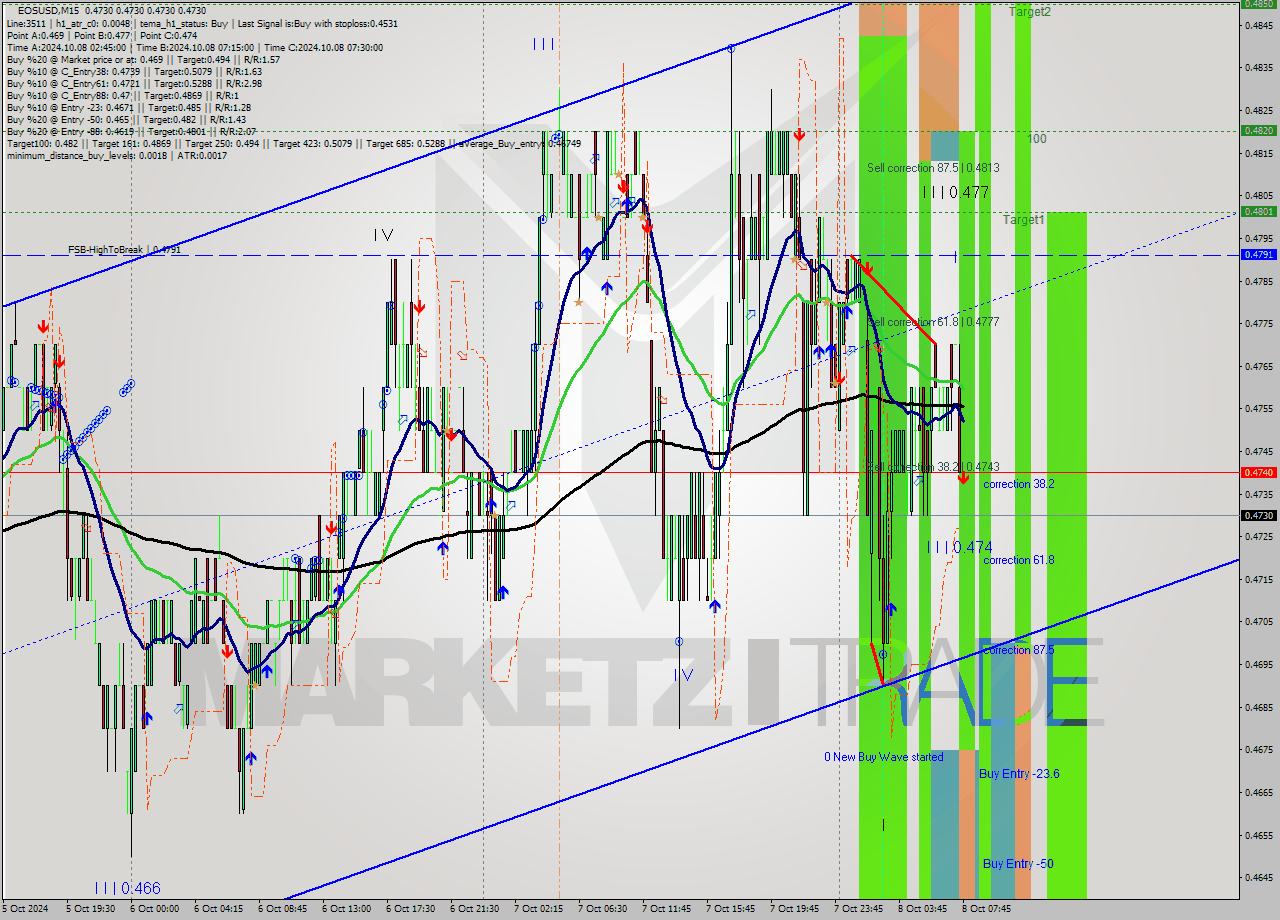Screen dimensions: 1280x920
Task: Click the 'Target100: 0.482' targets info line
Action: 294,143
